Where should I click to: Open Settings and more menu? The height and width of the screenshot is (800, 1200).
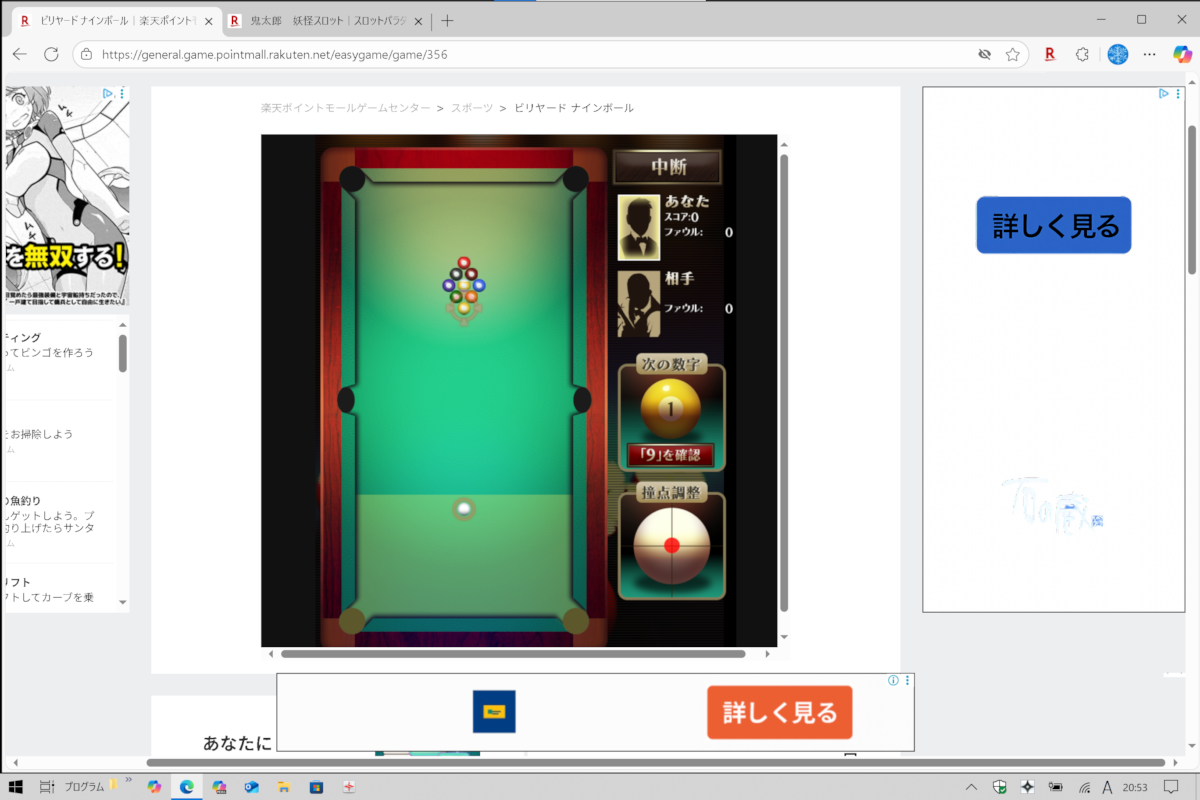[x=1150, y=54]
